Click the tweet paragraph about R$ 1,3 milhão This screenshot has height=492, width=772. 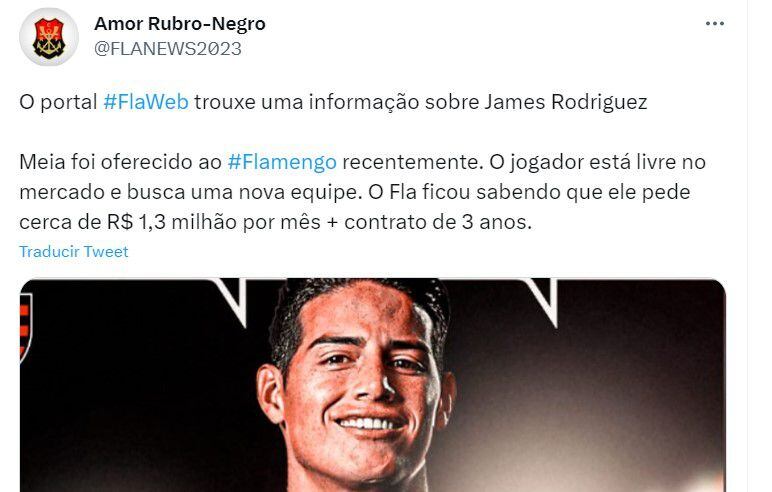[363, 192]
